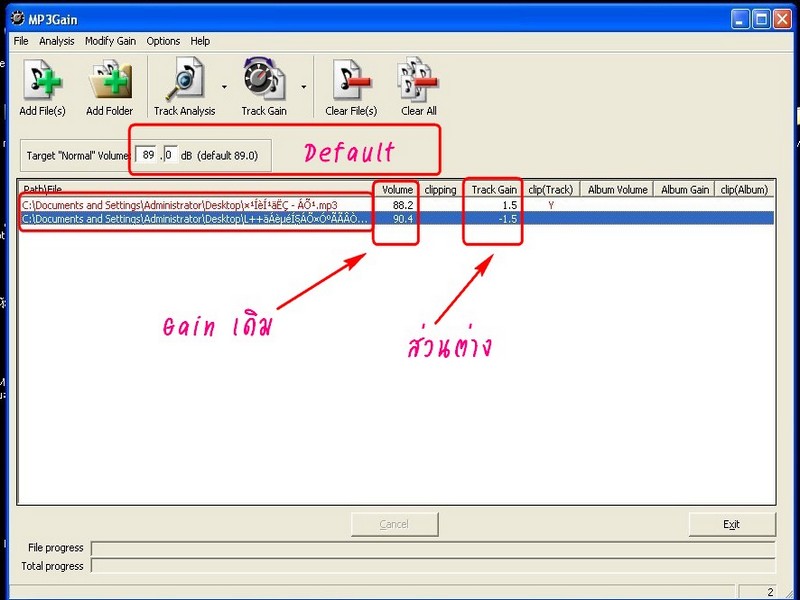Image resolution: width=800 pixels, height=600 pixels.
Task: Click the MP3Gain title bar app icon
Action: (x=17, y=19)
